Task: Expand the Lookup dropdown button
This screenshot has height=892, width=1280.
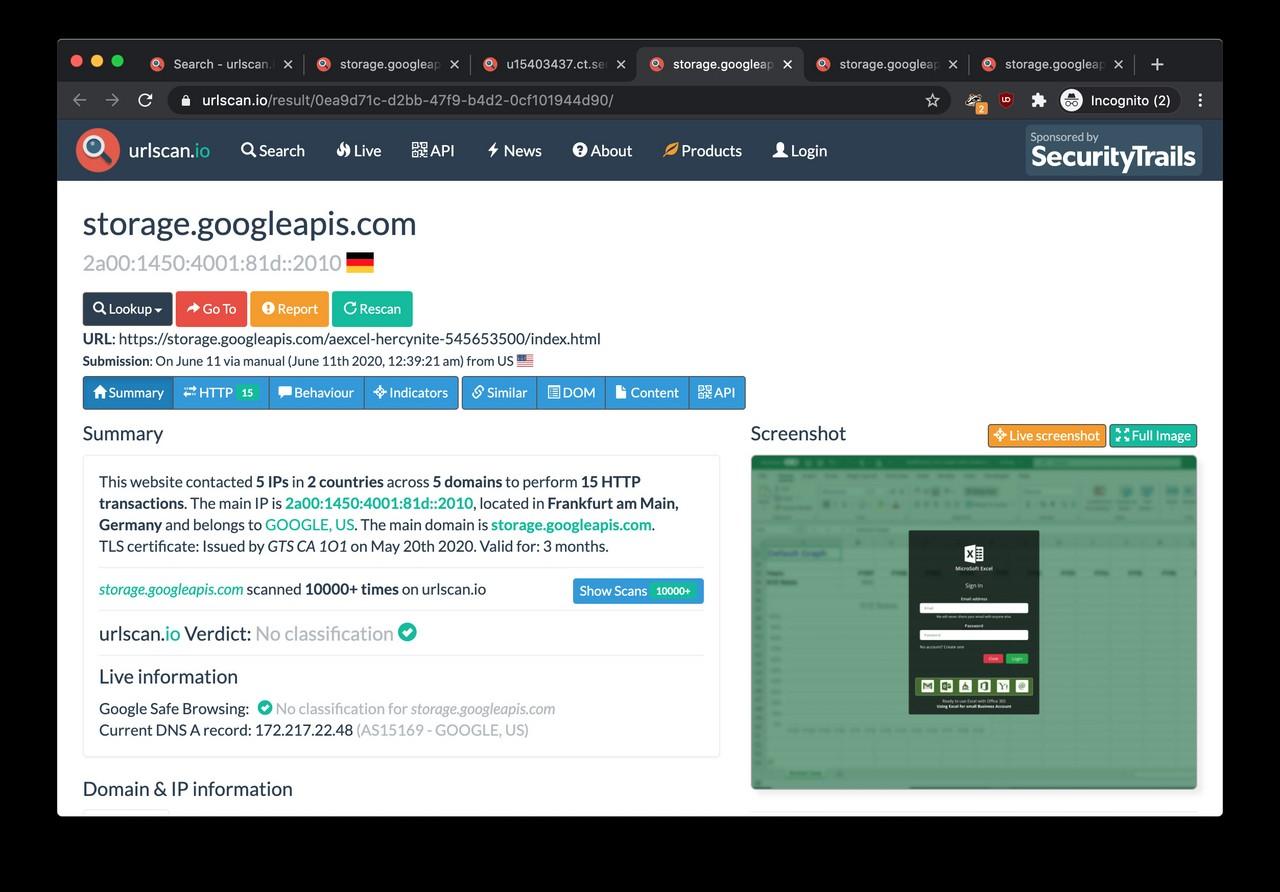Action: pyautogui.click(x=127, y=309)
